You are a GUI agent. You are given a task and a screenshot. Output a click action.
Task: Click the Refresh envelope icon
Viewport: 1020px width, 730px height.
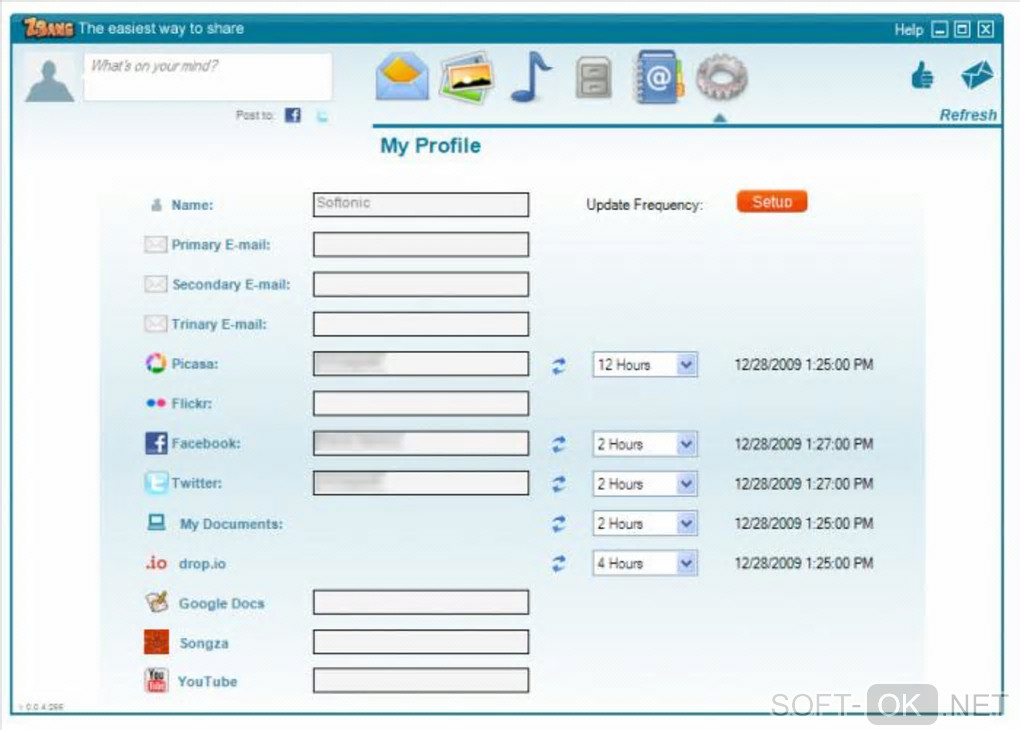click(977, 74)
